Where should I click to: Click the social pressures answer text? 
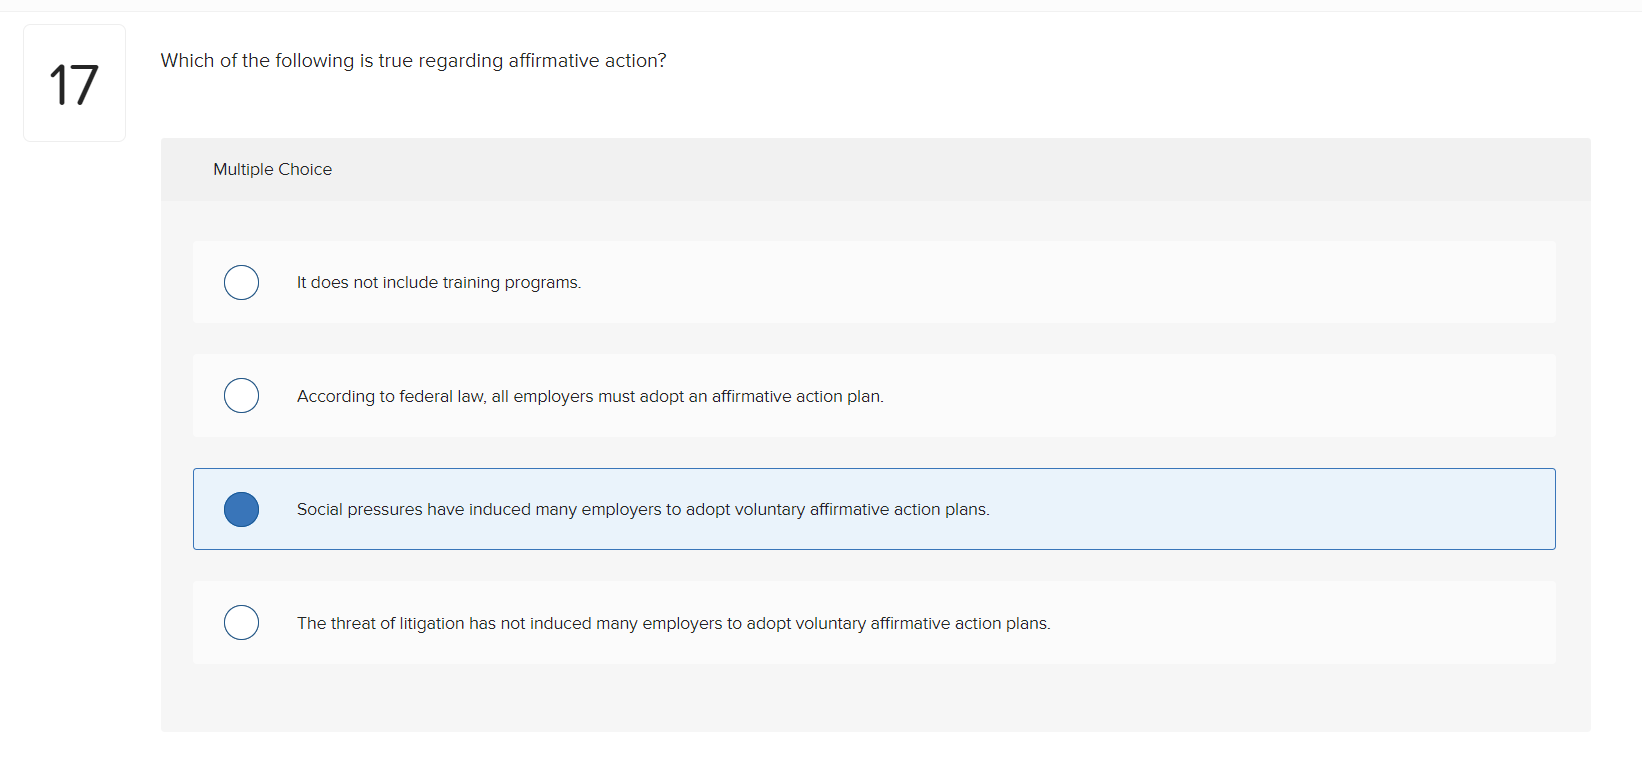[642, 509]
